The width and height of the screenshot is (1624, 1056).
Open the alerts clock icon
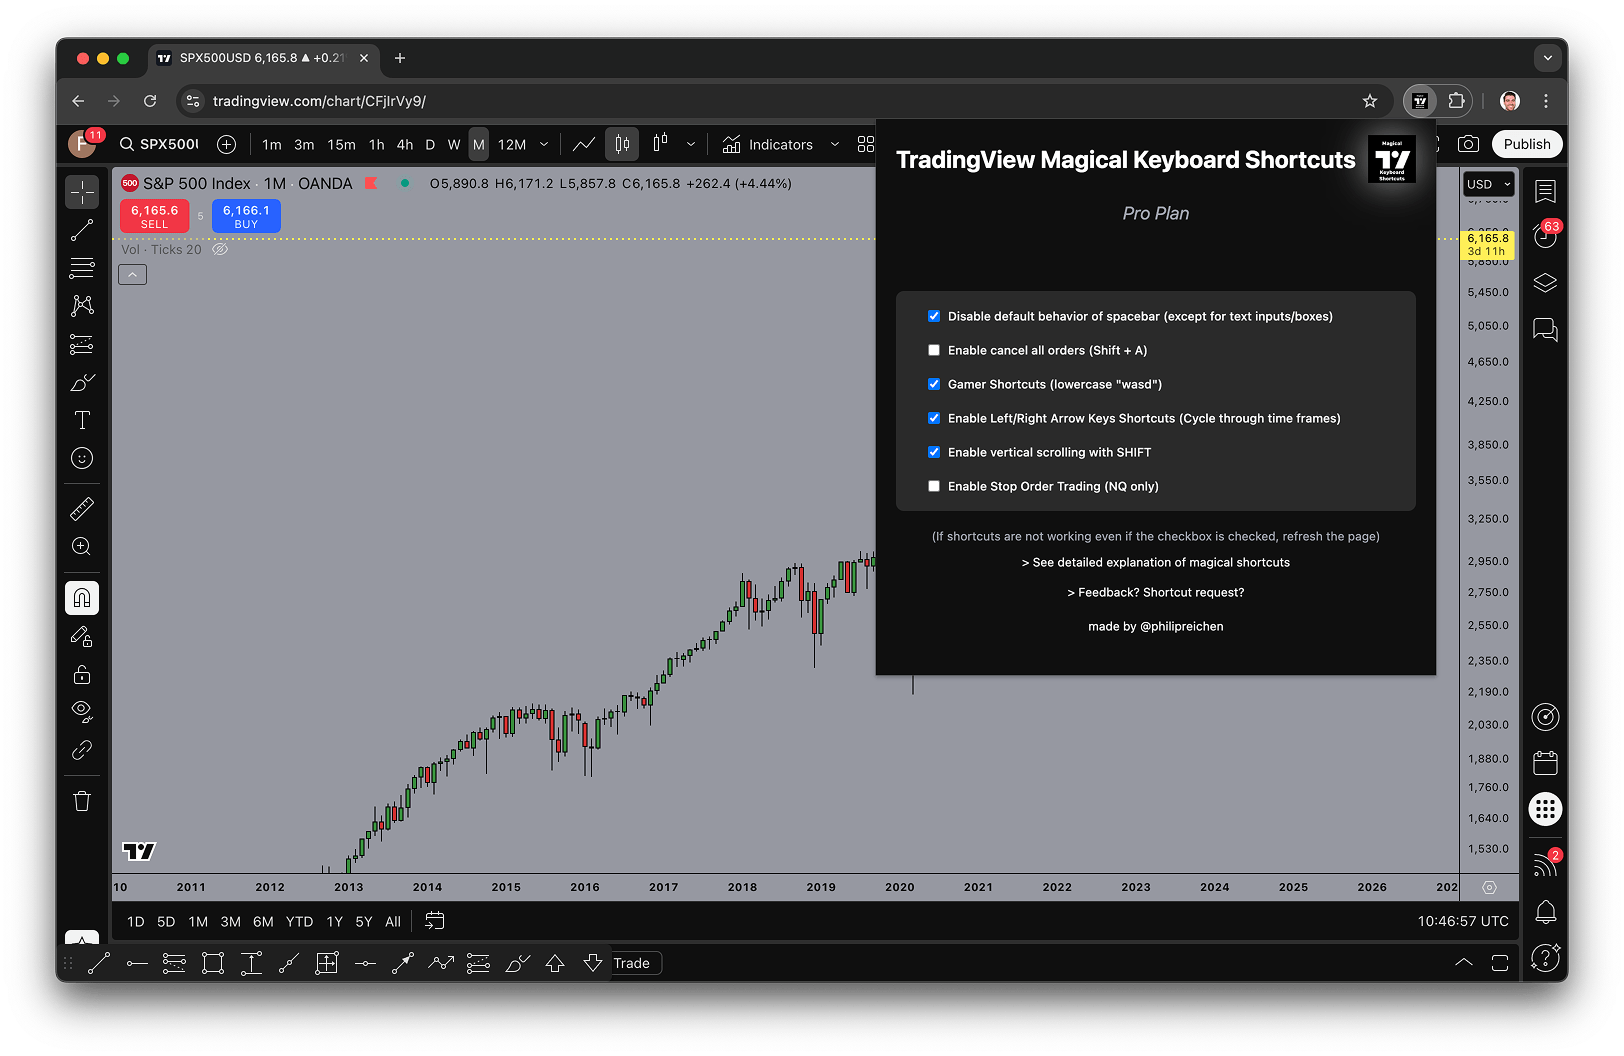(x=1545, y=237)
